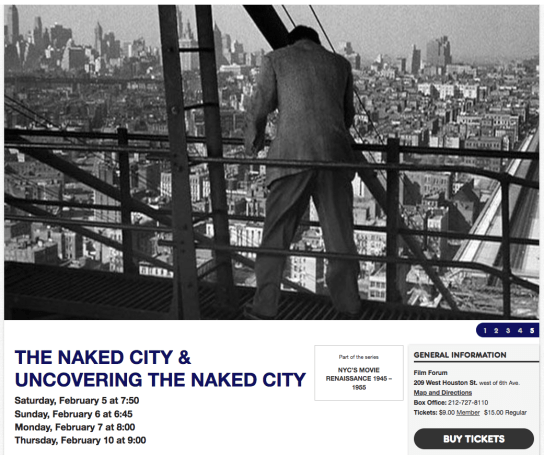Click the Buy Tickets button
The image size is (544, 455).
click(x=474, y=439)
